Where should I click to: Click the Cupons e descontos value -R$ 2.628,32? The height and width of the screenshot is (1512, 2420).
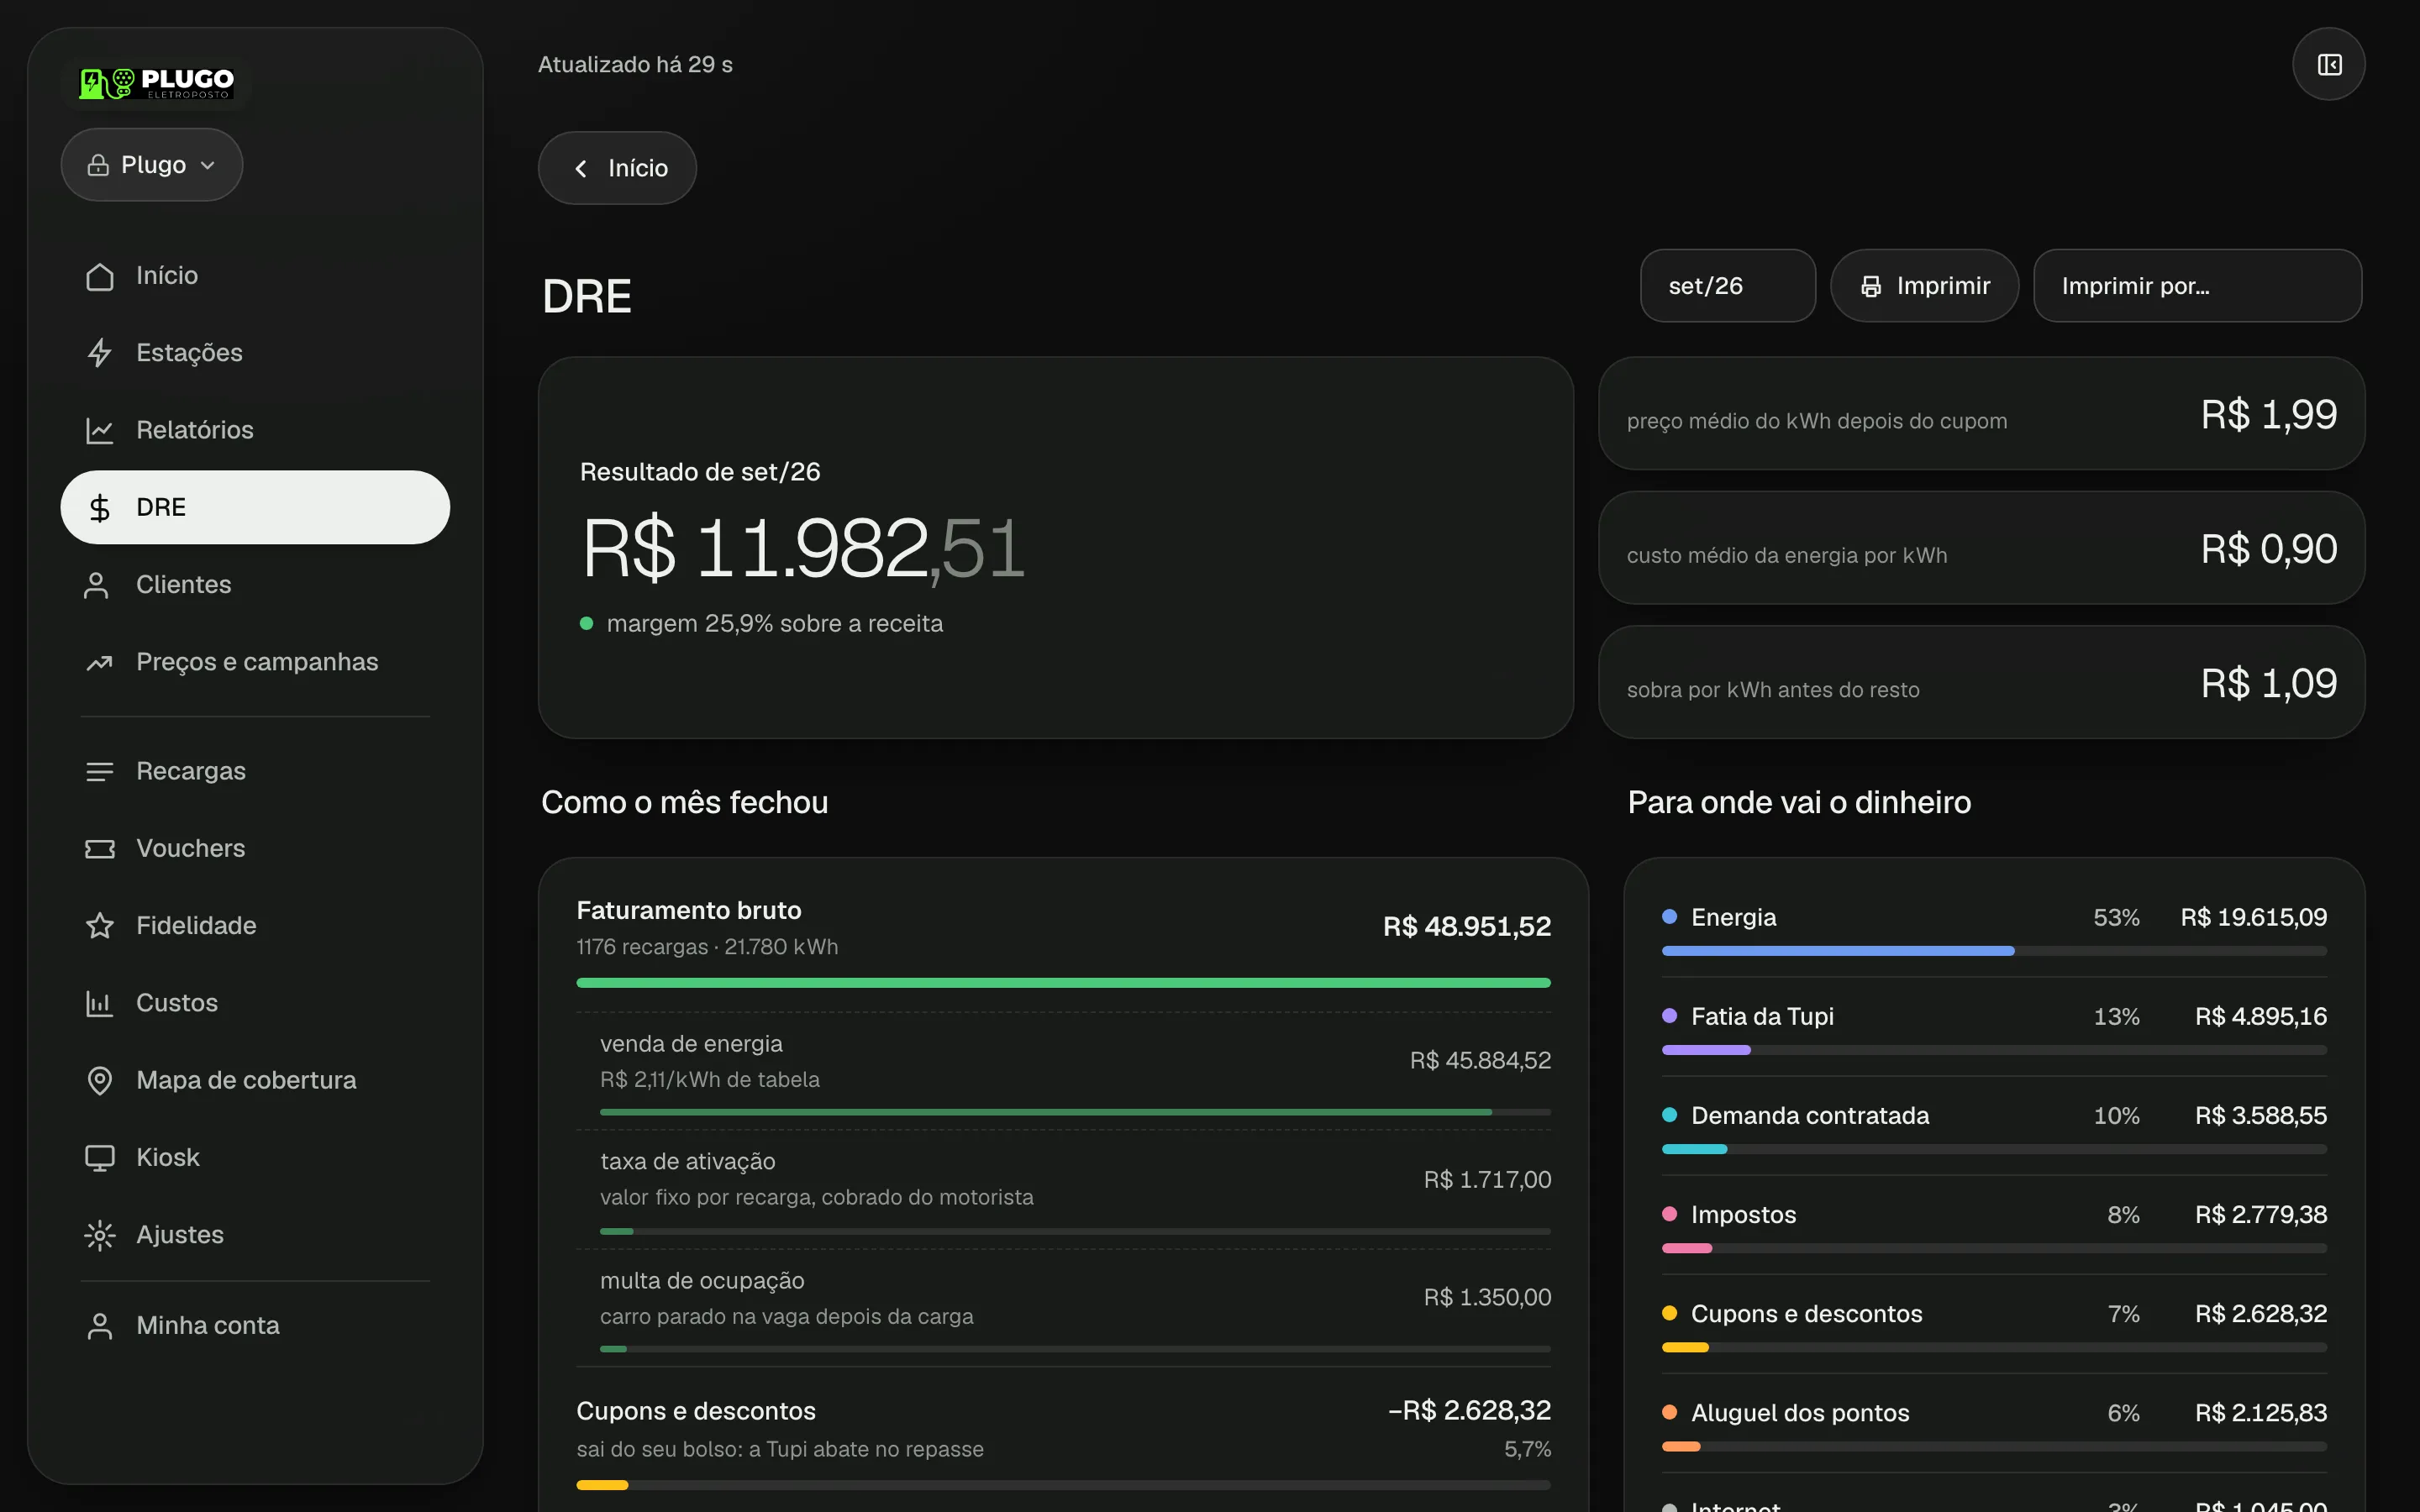pyautogui.click(x=1469, y=1411)
